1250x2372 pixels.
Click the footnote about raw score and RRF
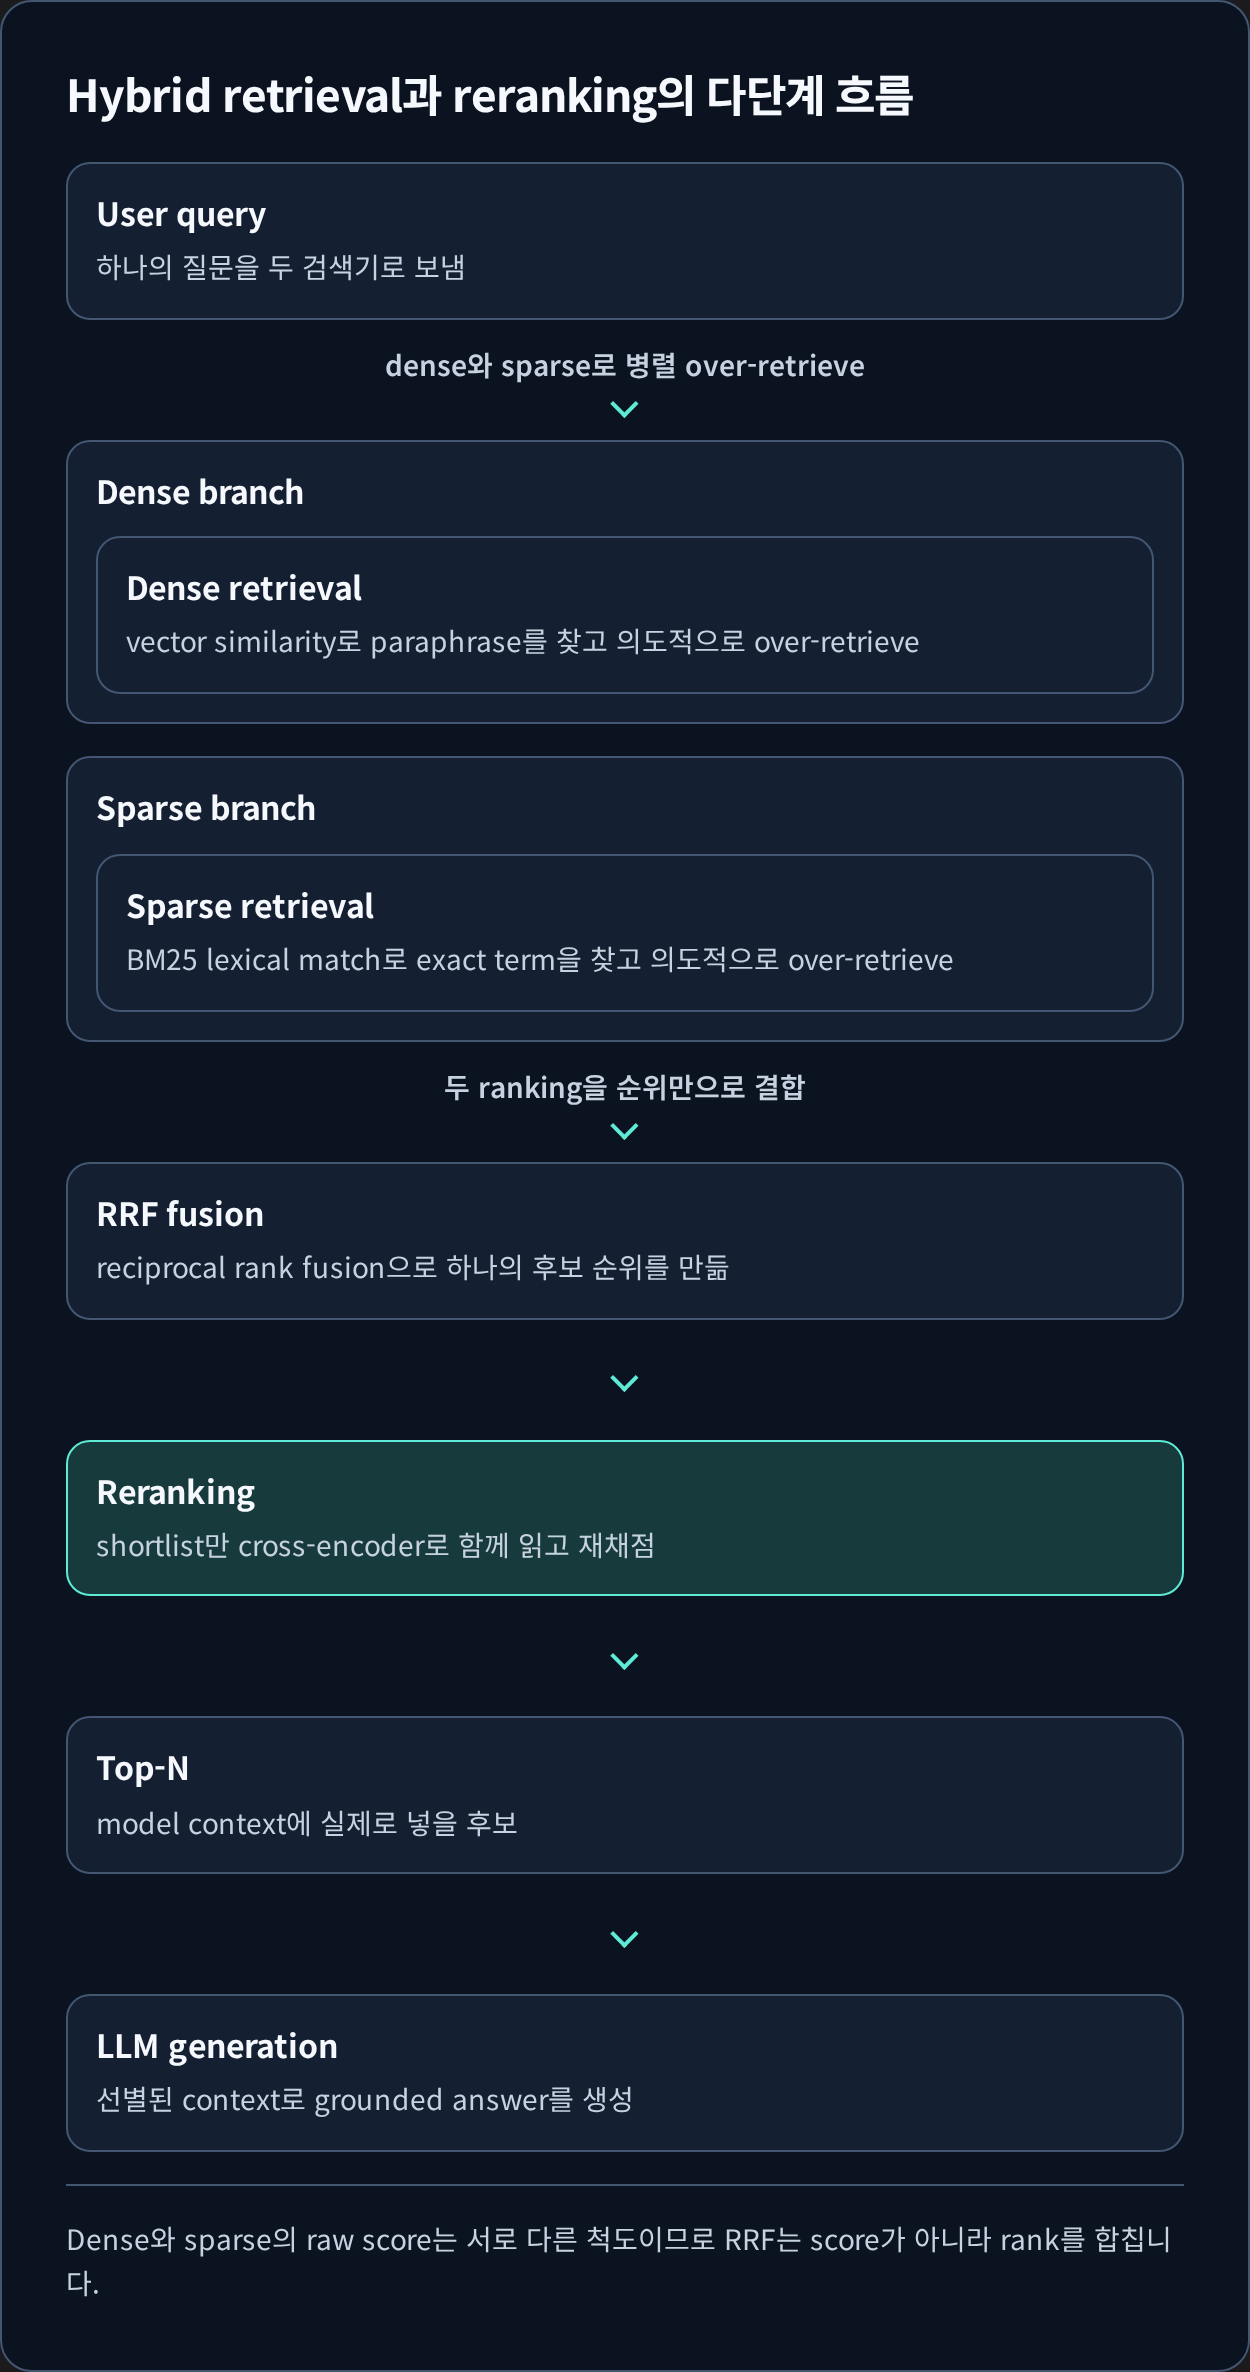(620, 2260)
